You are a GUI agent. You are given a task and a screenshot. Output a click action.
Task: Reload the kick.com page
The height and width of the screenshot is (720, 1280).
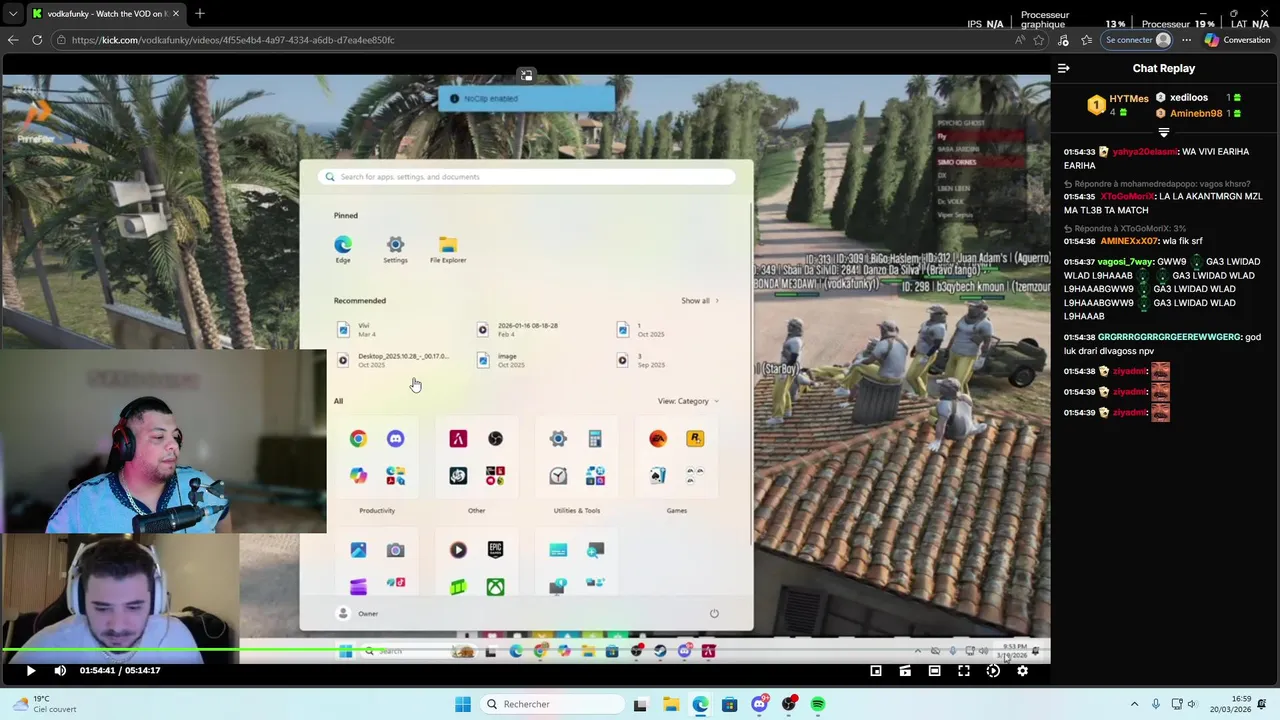[x=37, y=40]
